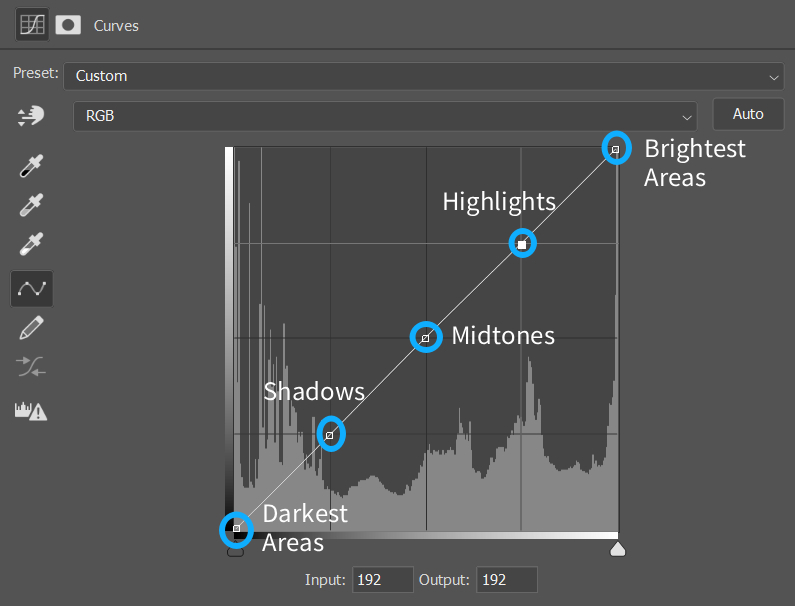
Task: Pick the gray point eyedropper
Action: coord(31,205)
